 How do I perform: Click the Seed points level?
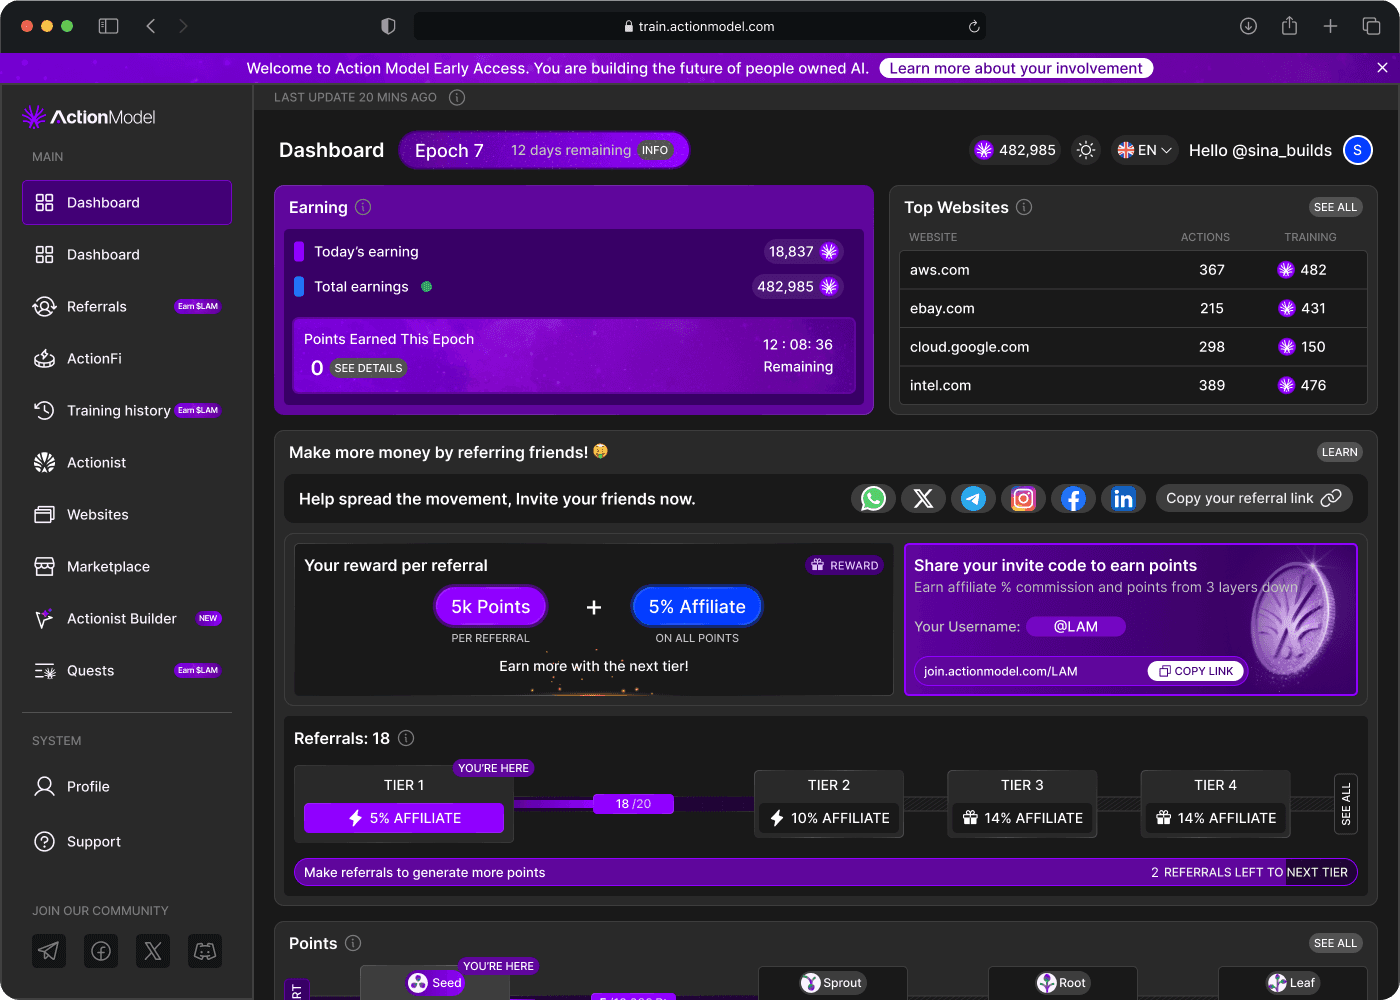tap(435, 983)
